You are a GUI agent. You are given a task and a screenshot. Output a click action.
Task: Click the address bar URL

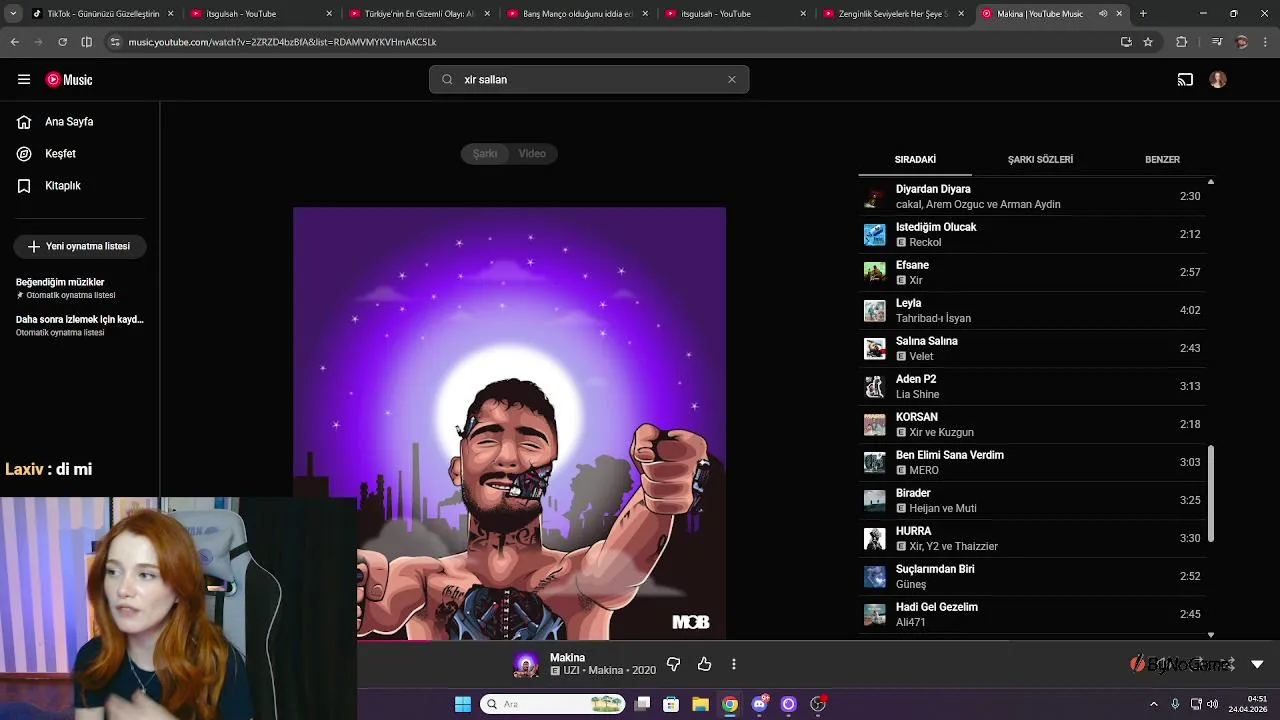283,42
